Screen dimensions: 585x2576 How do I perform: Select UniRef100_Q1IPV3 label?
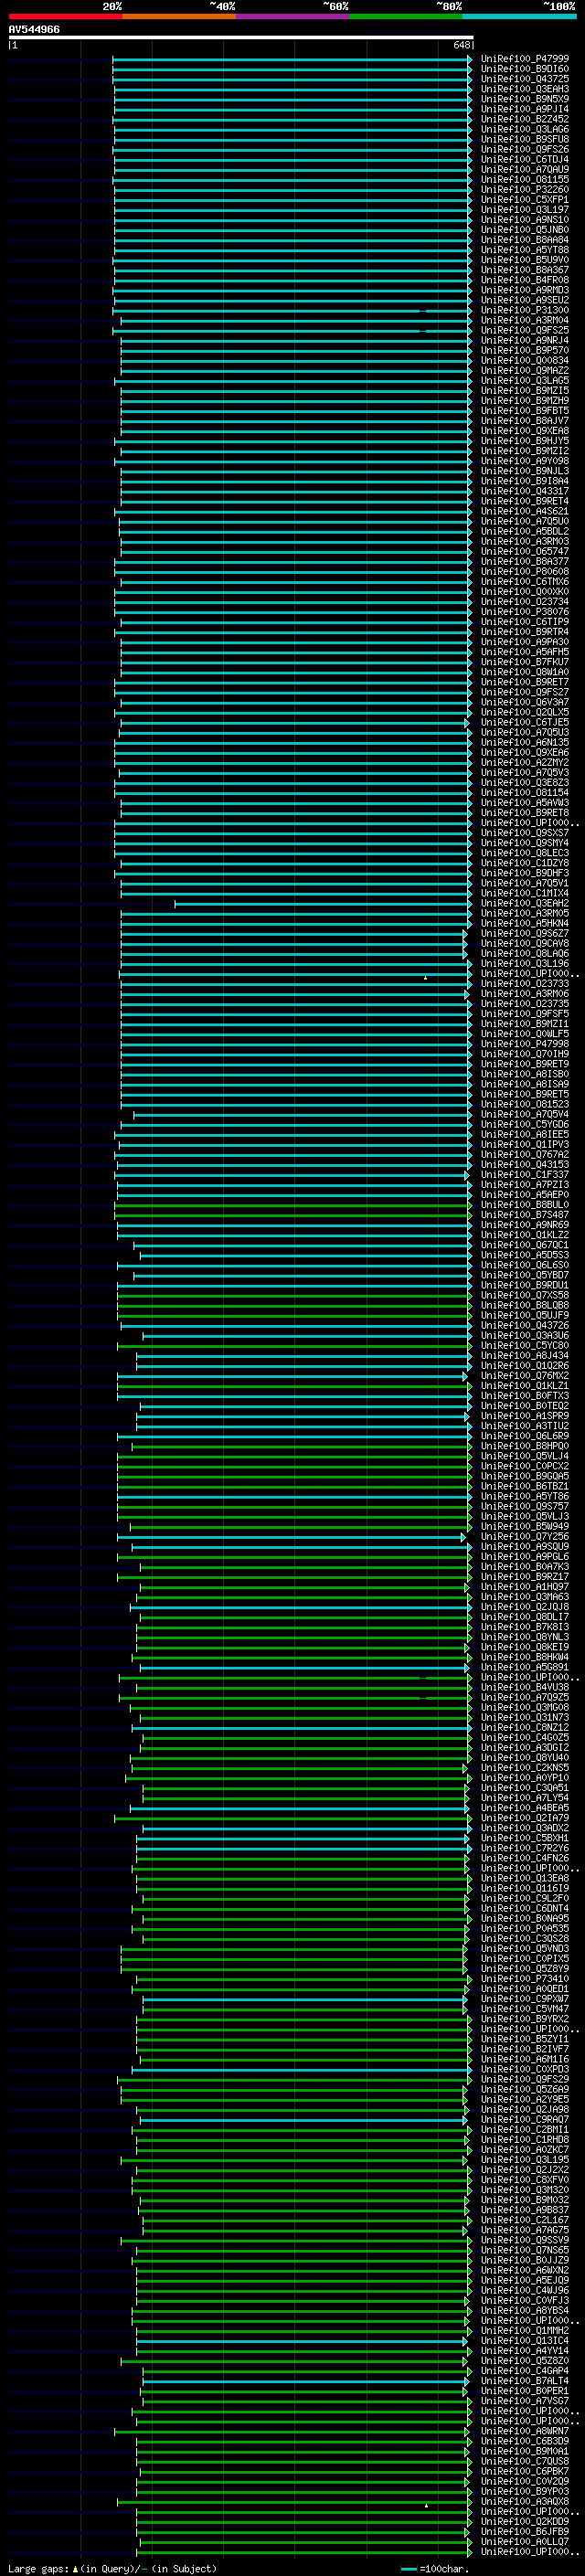pos(525,1144)
